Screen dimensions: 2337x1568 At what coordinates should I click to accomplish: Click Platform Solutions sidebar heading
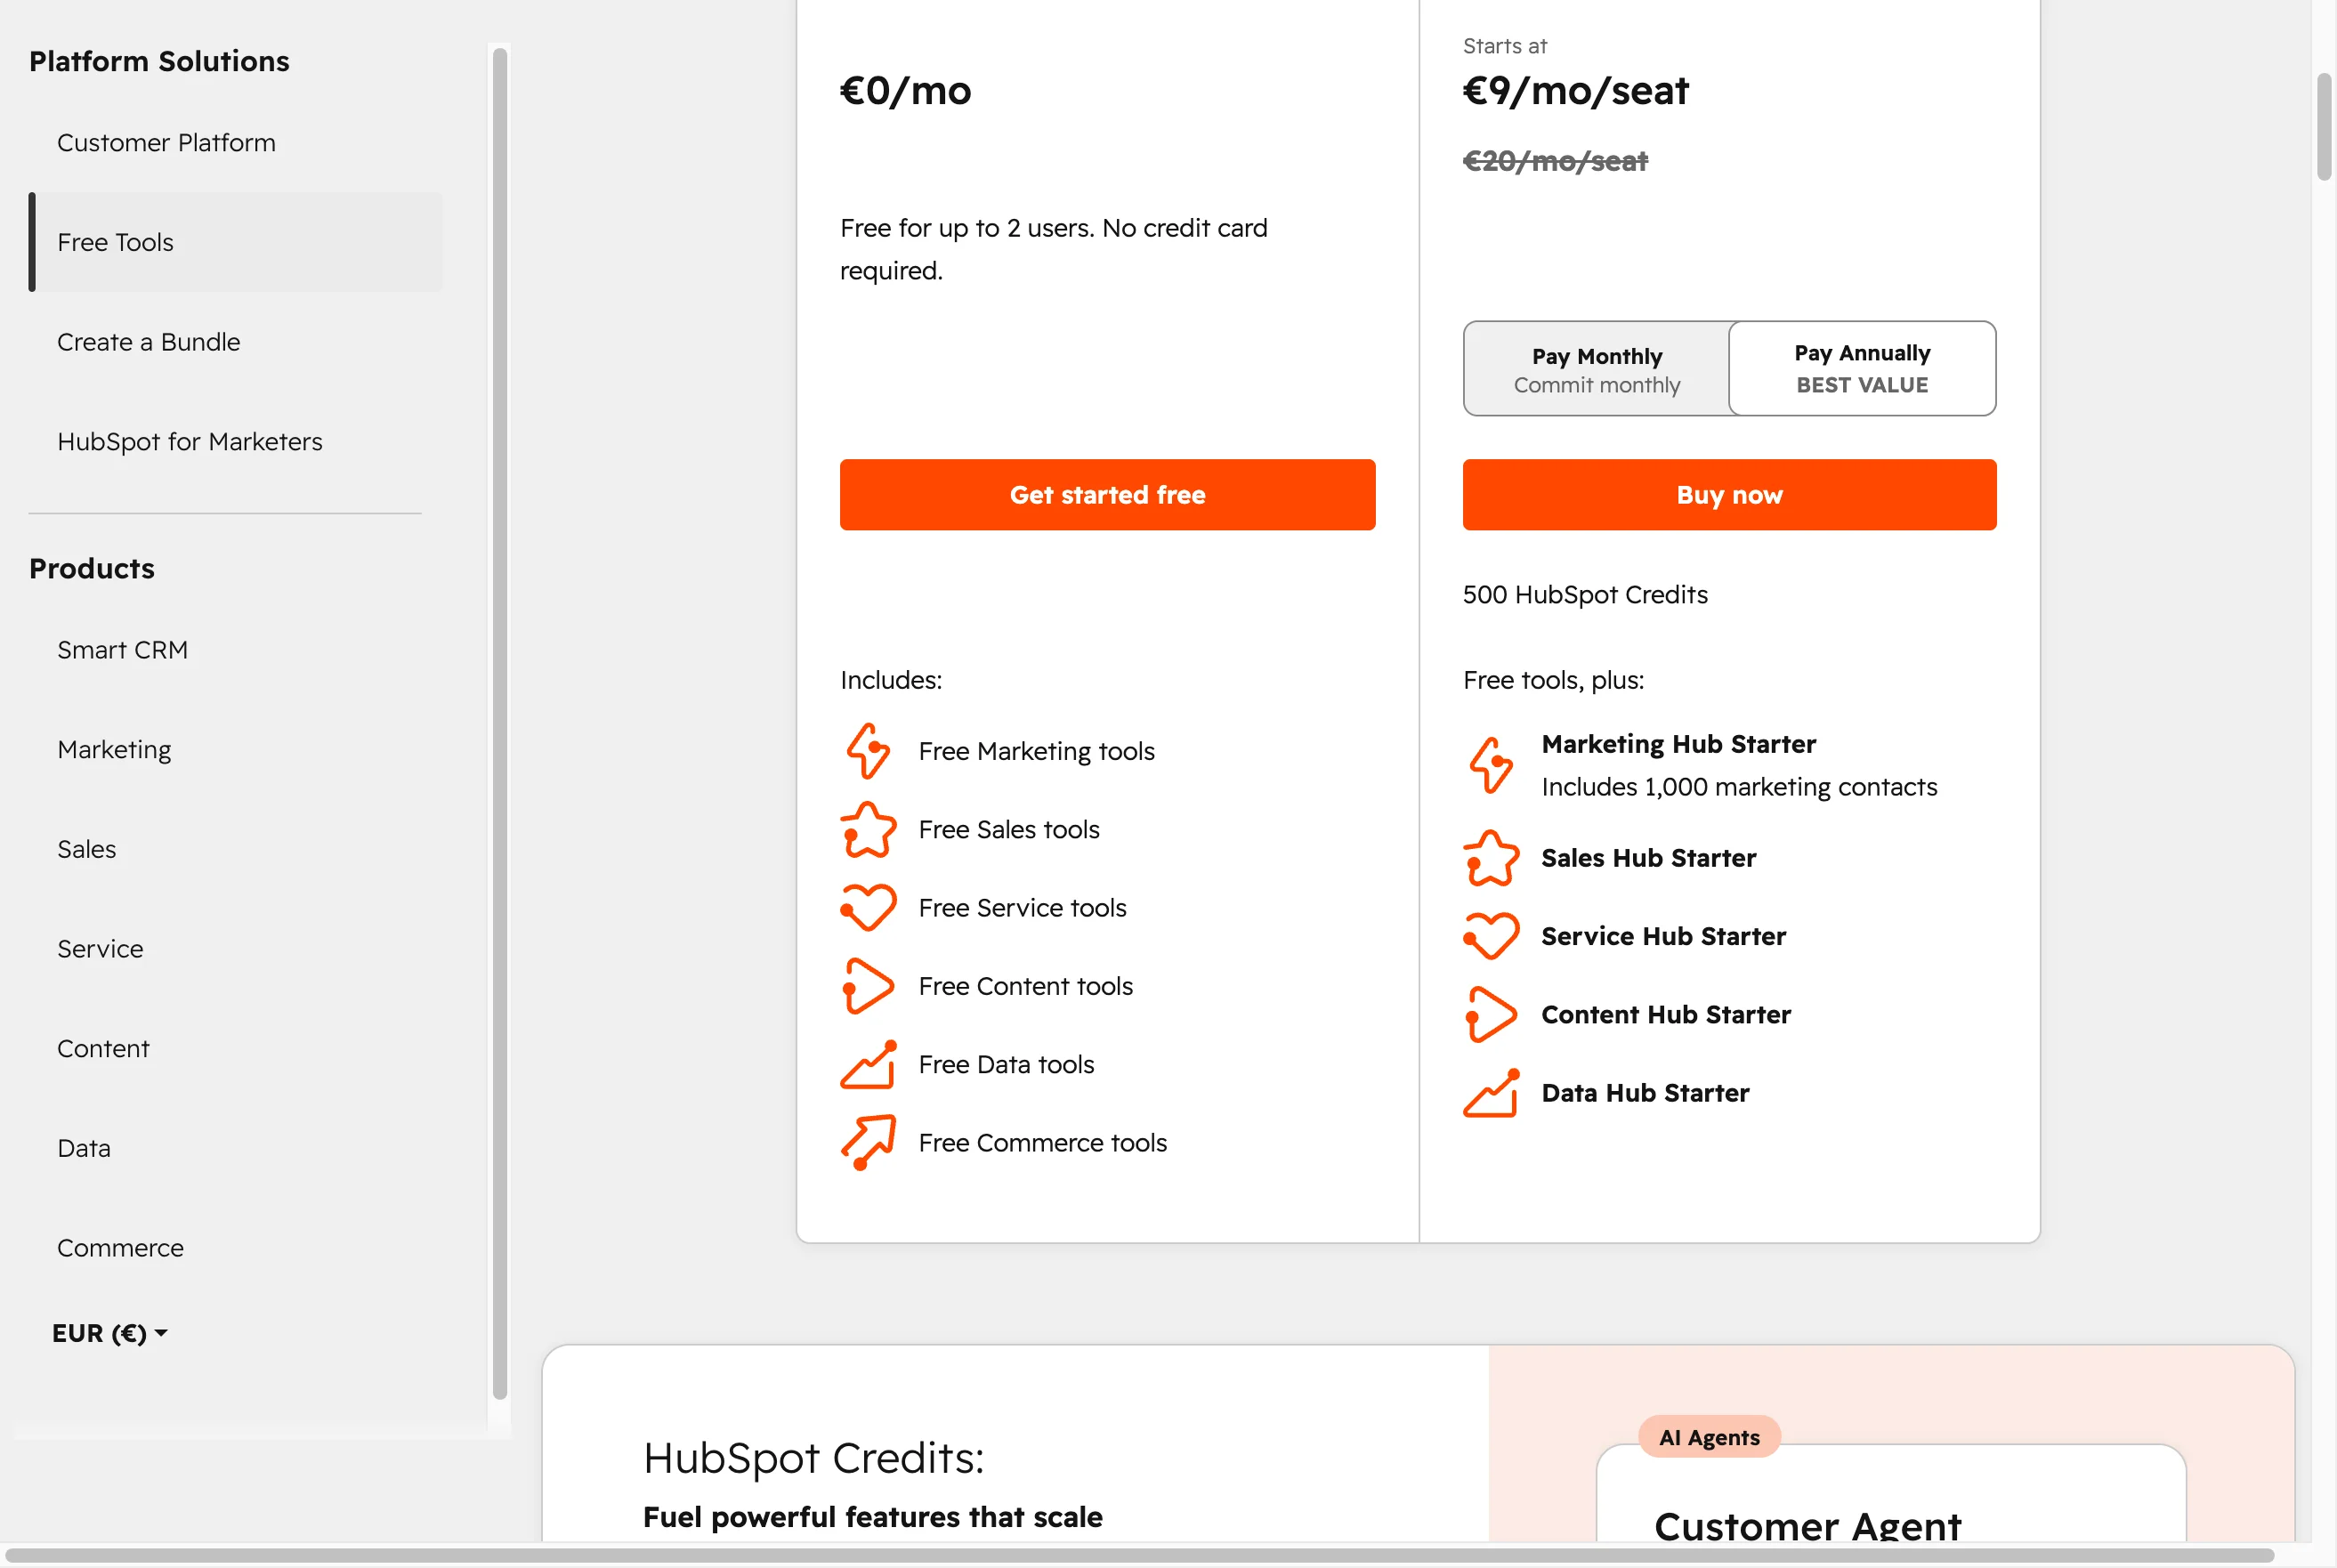click(x=159, y=61)
